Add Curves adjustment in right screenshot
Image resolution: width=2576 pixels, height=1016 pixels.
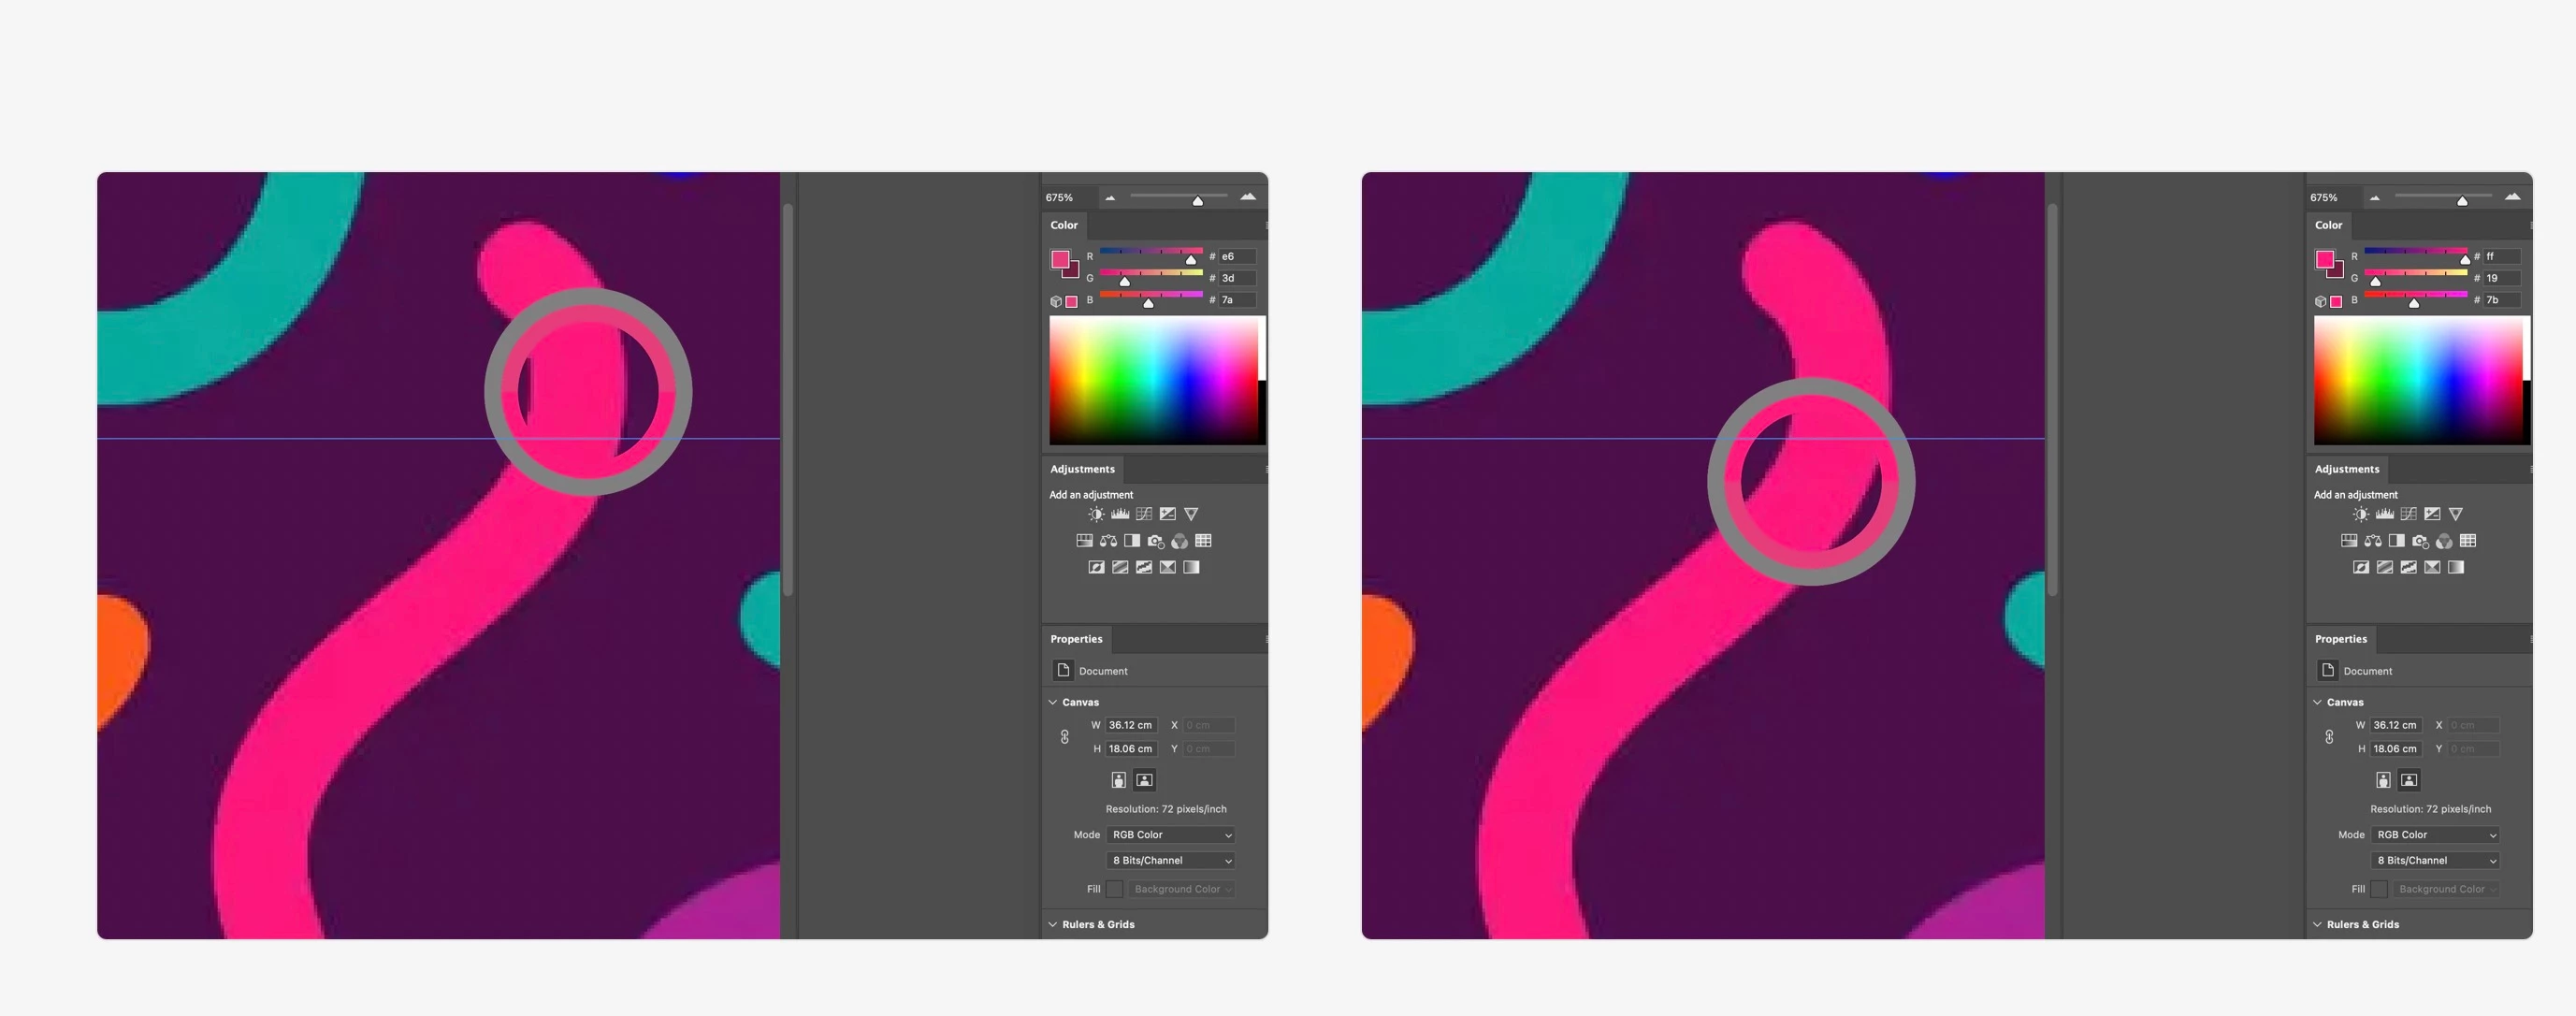[x=2408, y=514]
